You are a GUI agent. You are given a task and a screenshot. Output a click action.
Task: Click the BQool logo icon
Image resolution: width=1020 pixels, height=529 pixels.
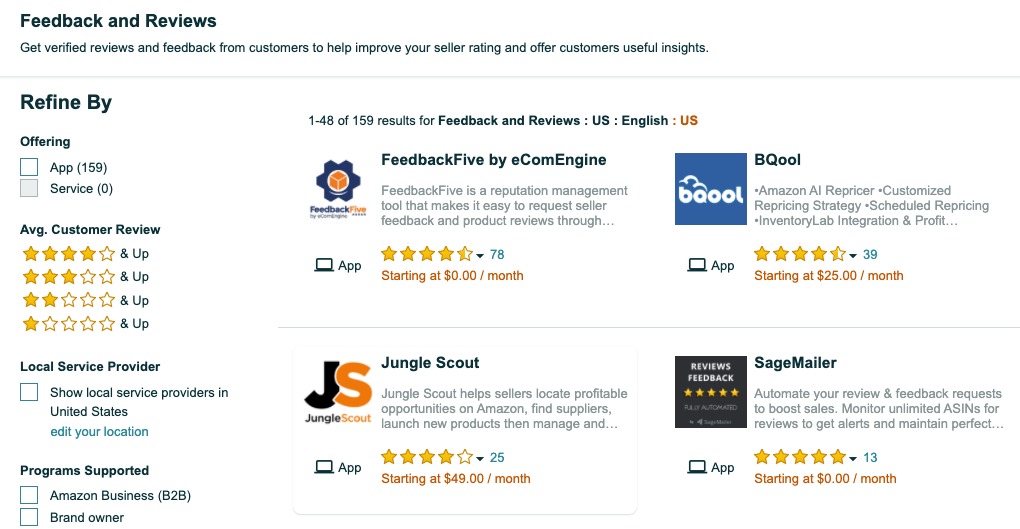710,189
